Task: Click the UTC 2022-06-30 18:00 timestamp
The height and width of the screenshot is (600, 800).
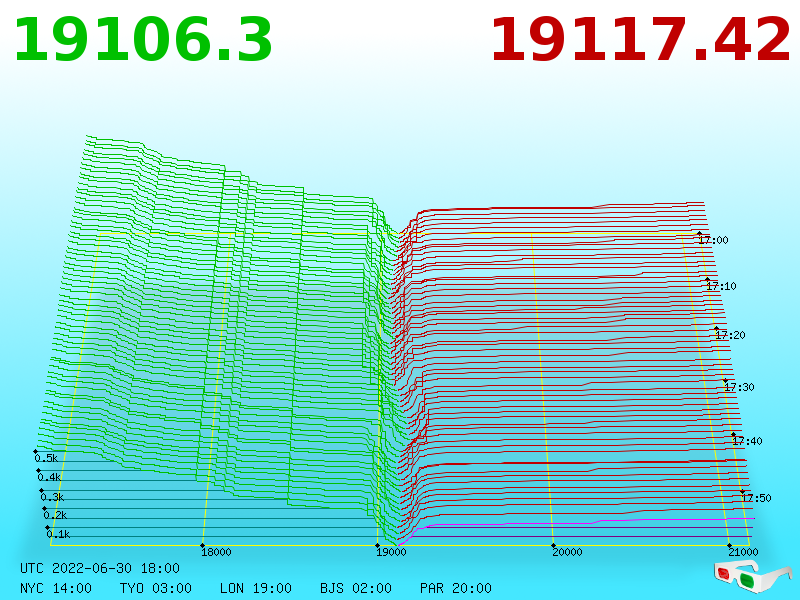Action: click(x=100, y=568)
